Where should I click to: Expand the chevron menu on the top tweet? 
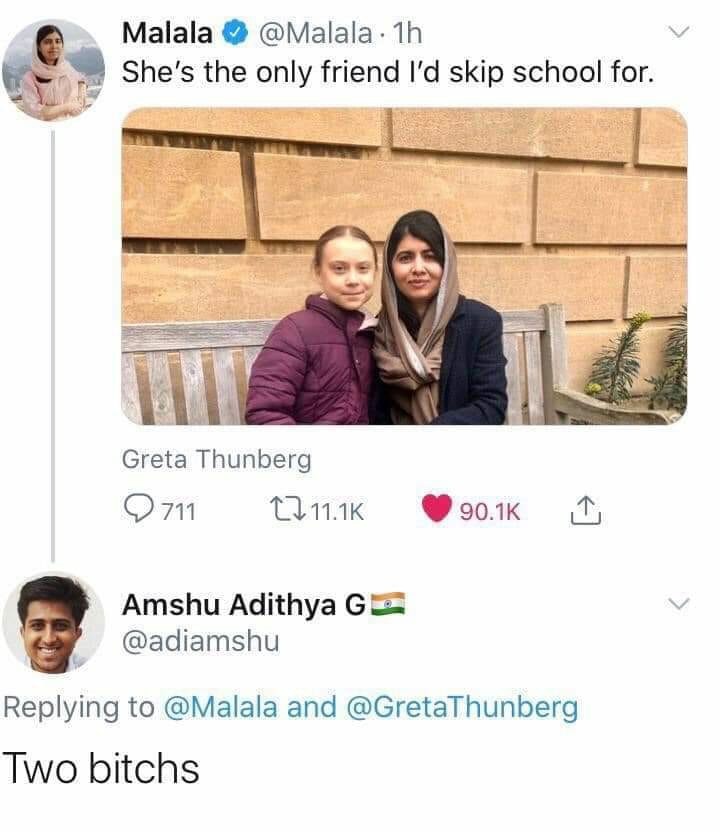click(x=679, y=34)
